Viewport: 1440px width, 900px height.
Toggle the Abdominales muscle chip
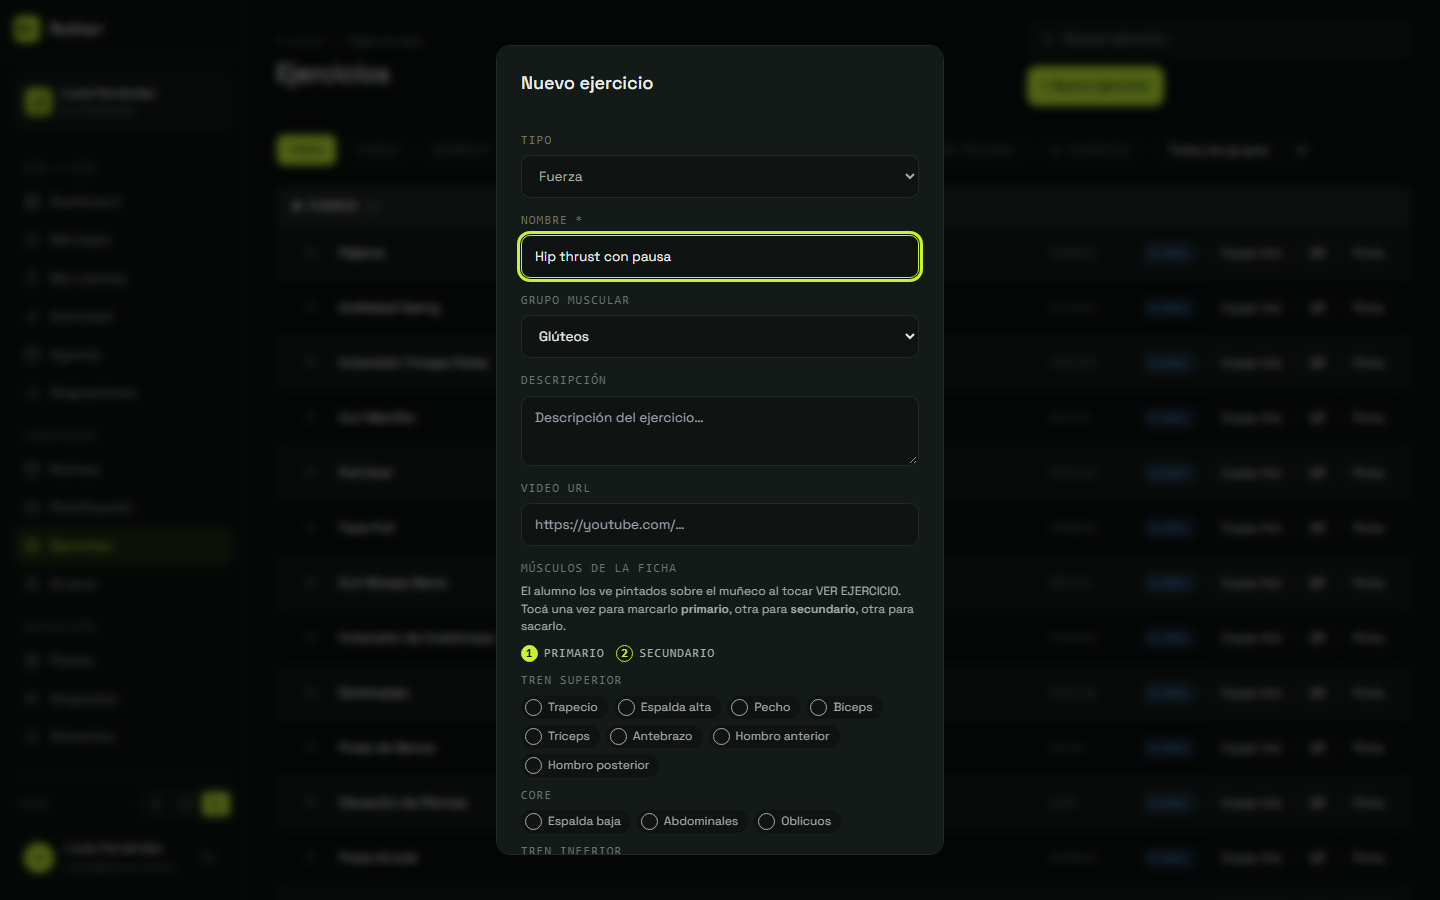click(690, 821)
